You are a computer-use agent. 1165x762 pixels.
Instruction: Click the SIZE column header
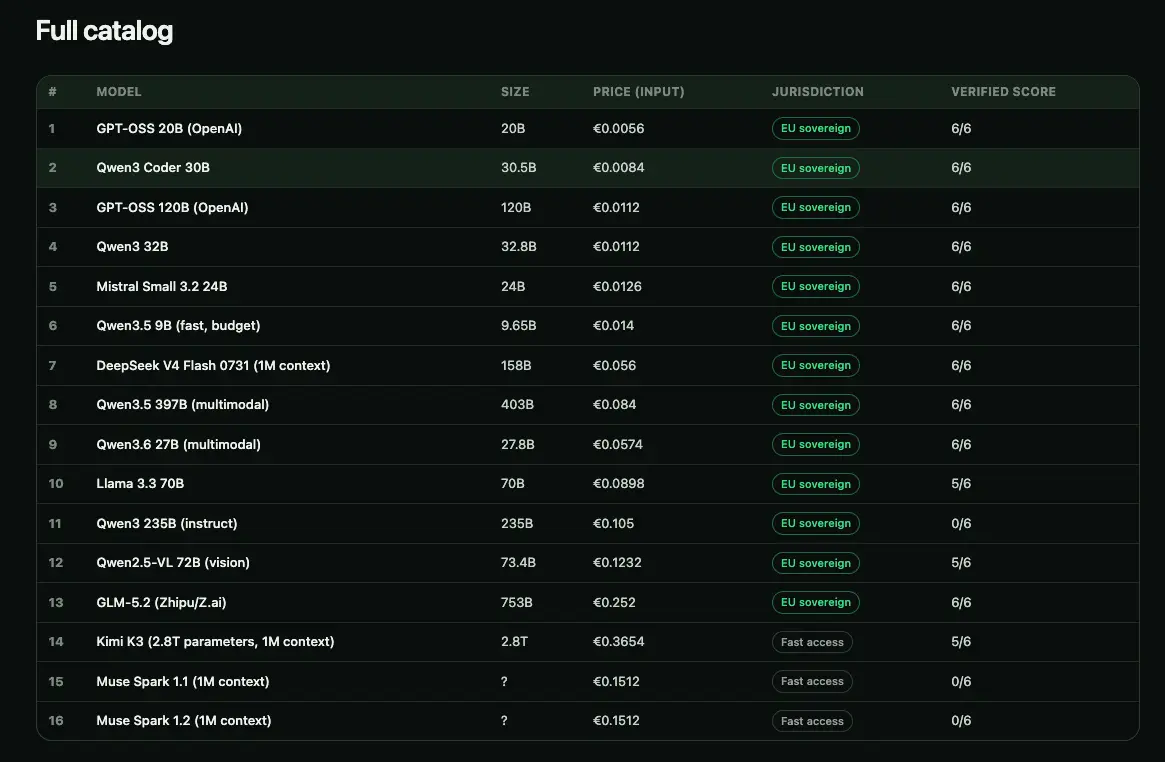coord(515,91)
